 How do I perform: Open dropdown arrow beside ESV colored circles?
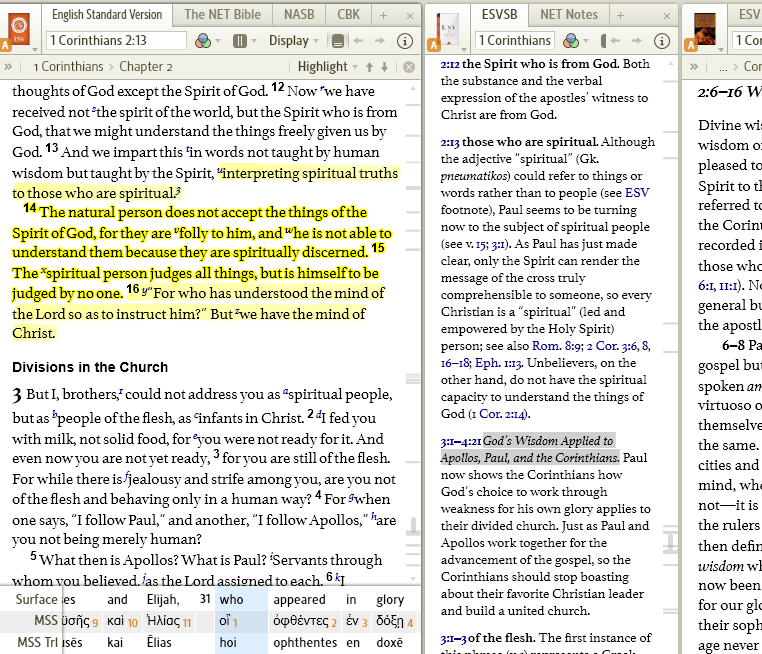click(x=218, y=41)
